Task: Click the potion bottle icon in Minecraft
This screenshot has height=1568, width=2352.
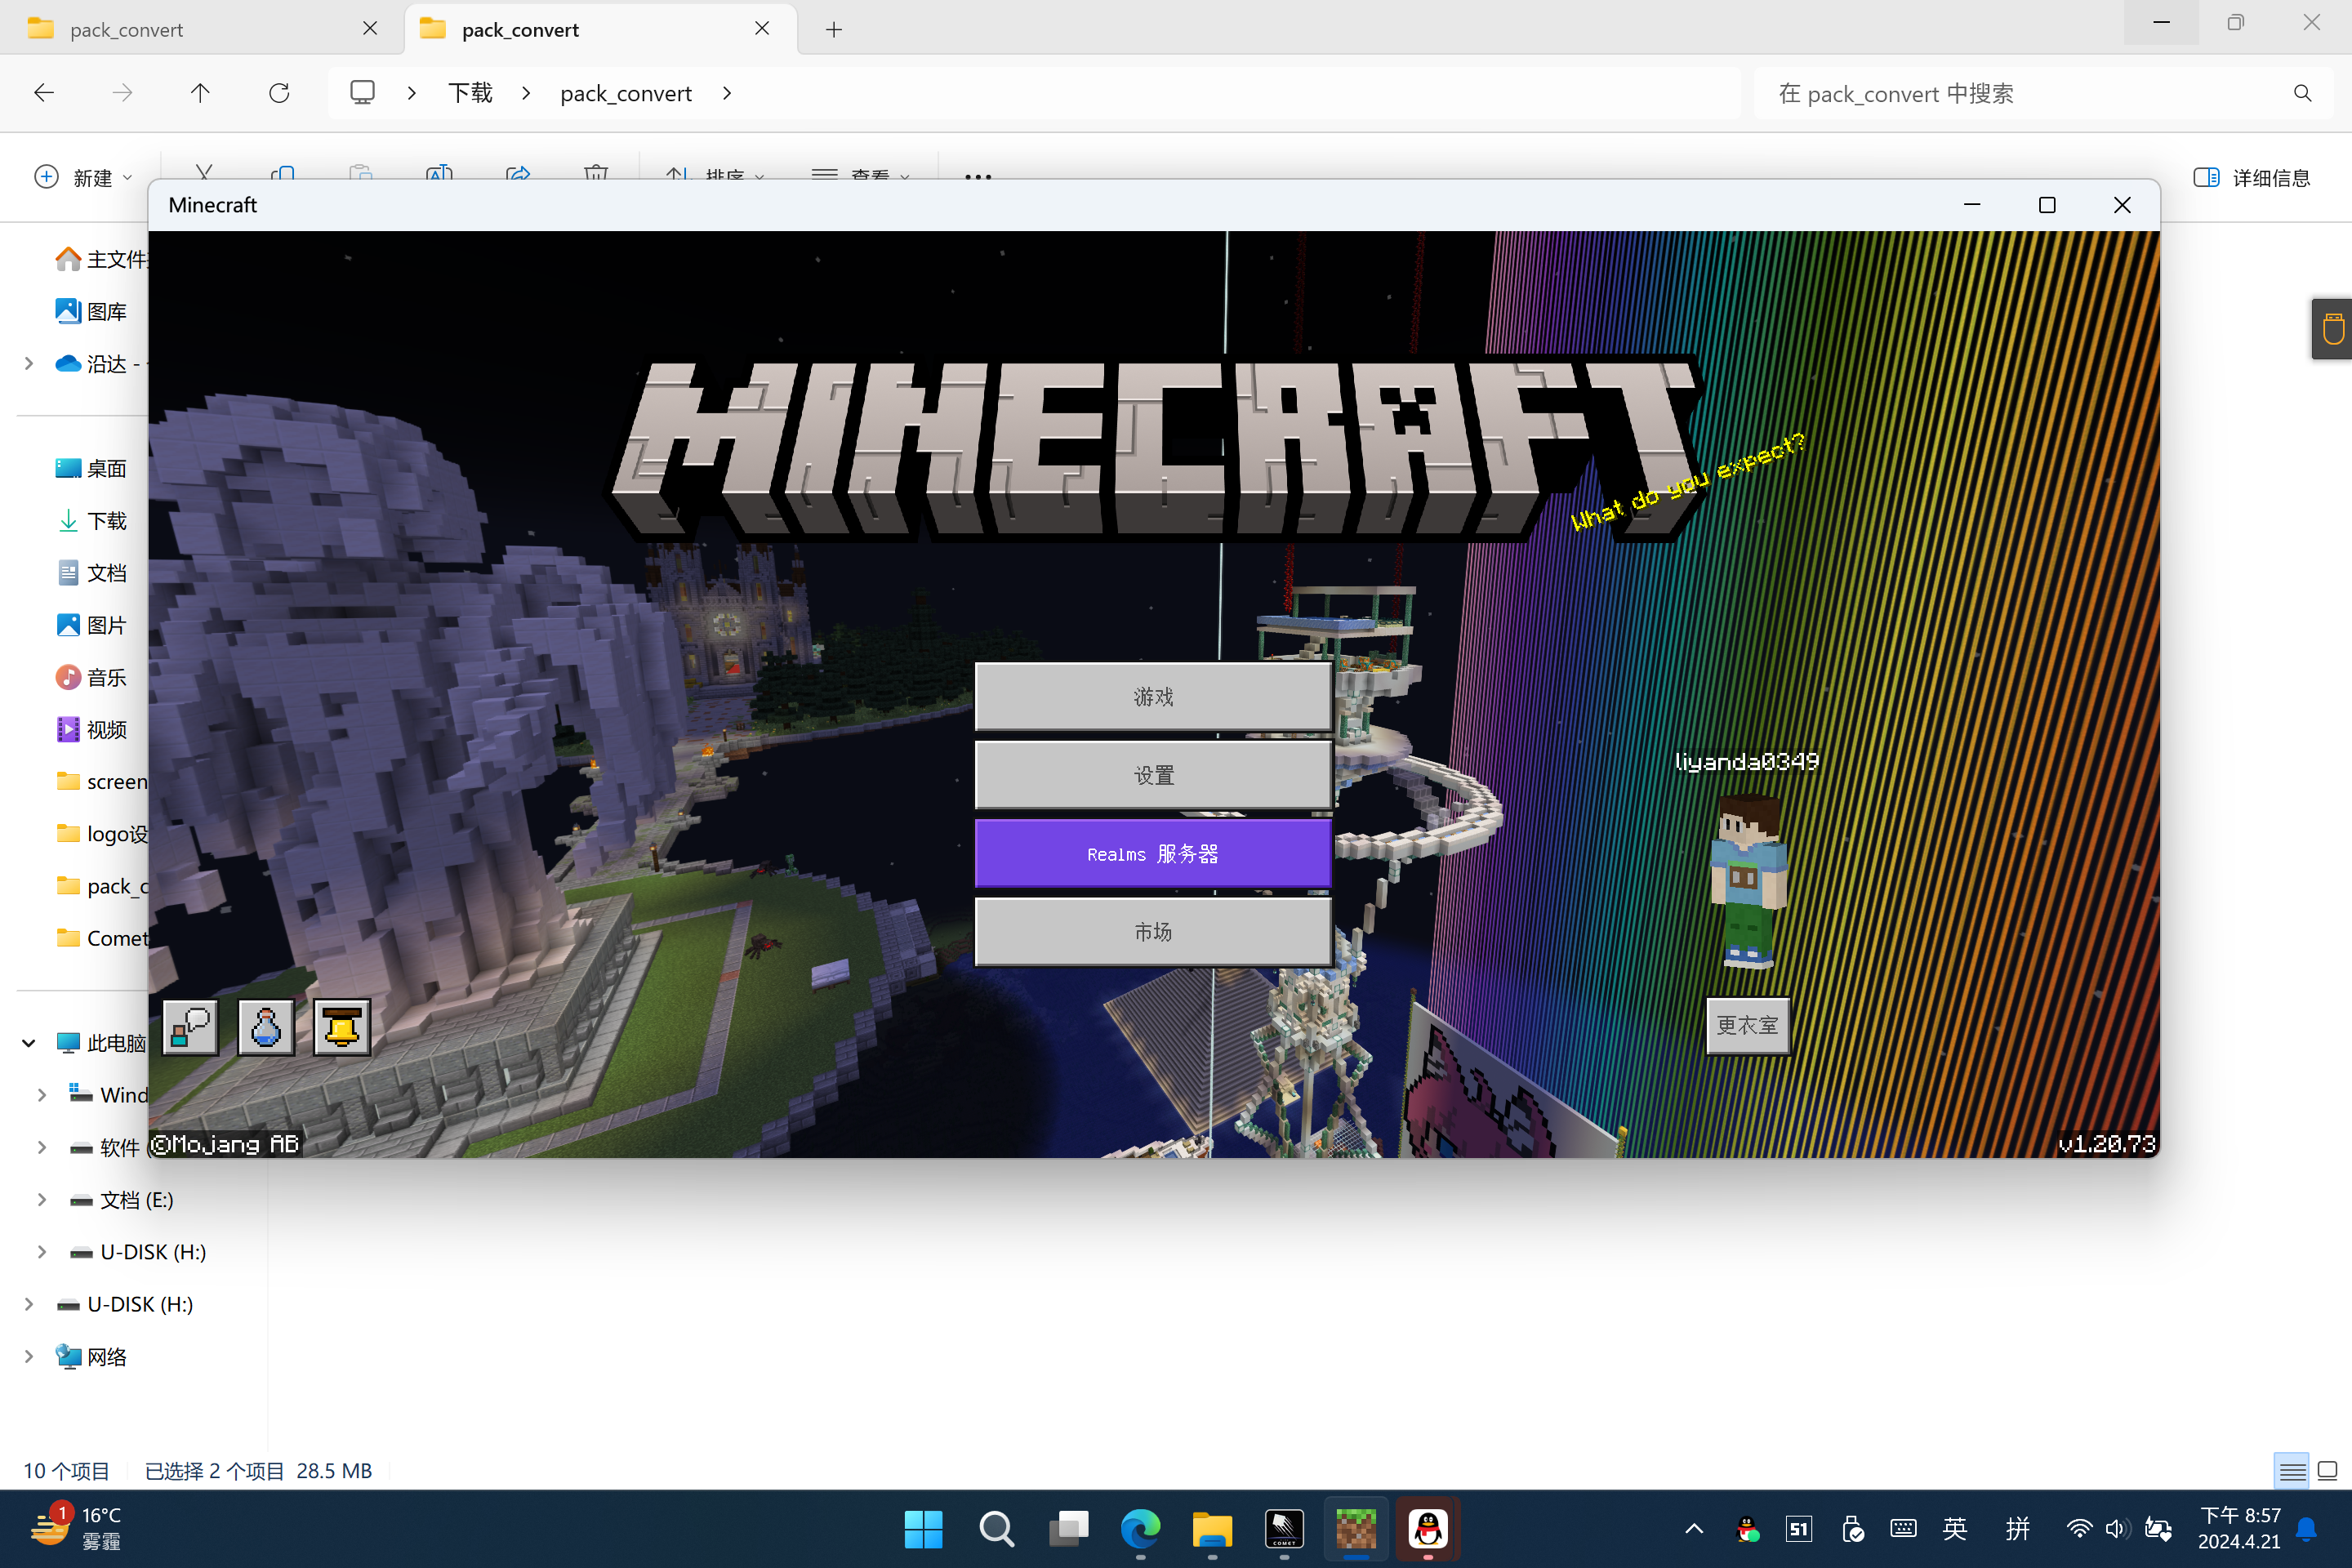Action: pyautogui.click(x=266, y=1026)
